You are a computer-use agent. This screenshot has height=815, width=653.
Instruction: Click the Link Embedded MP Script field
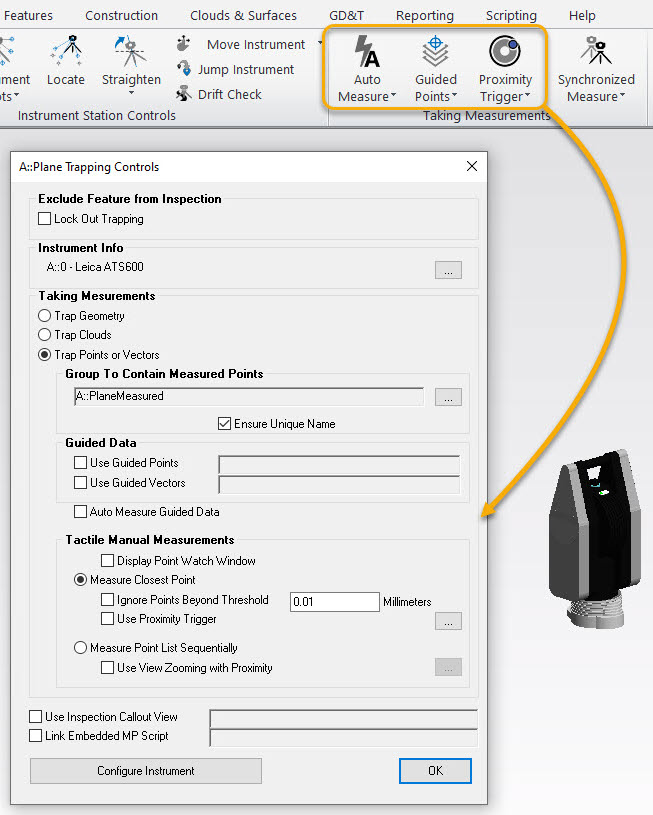(343, 738)
